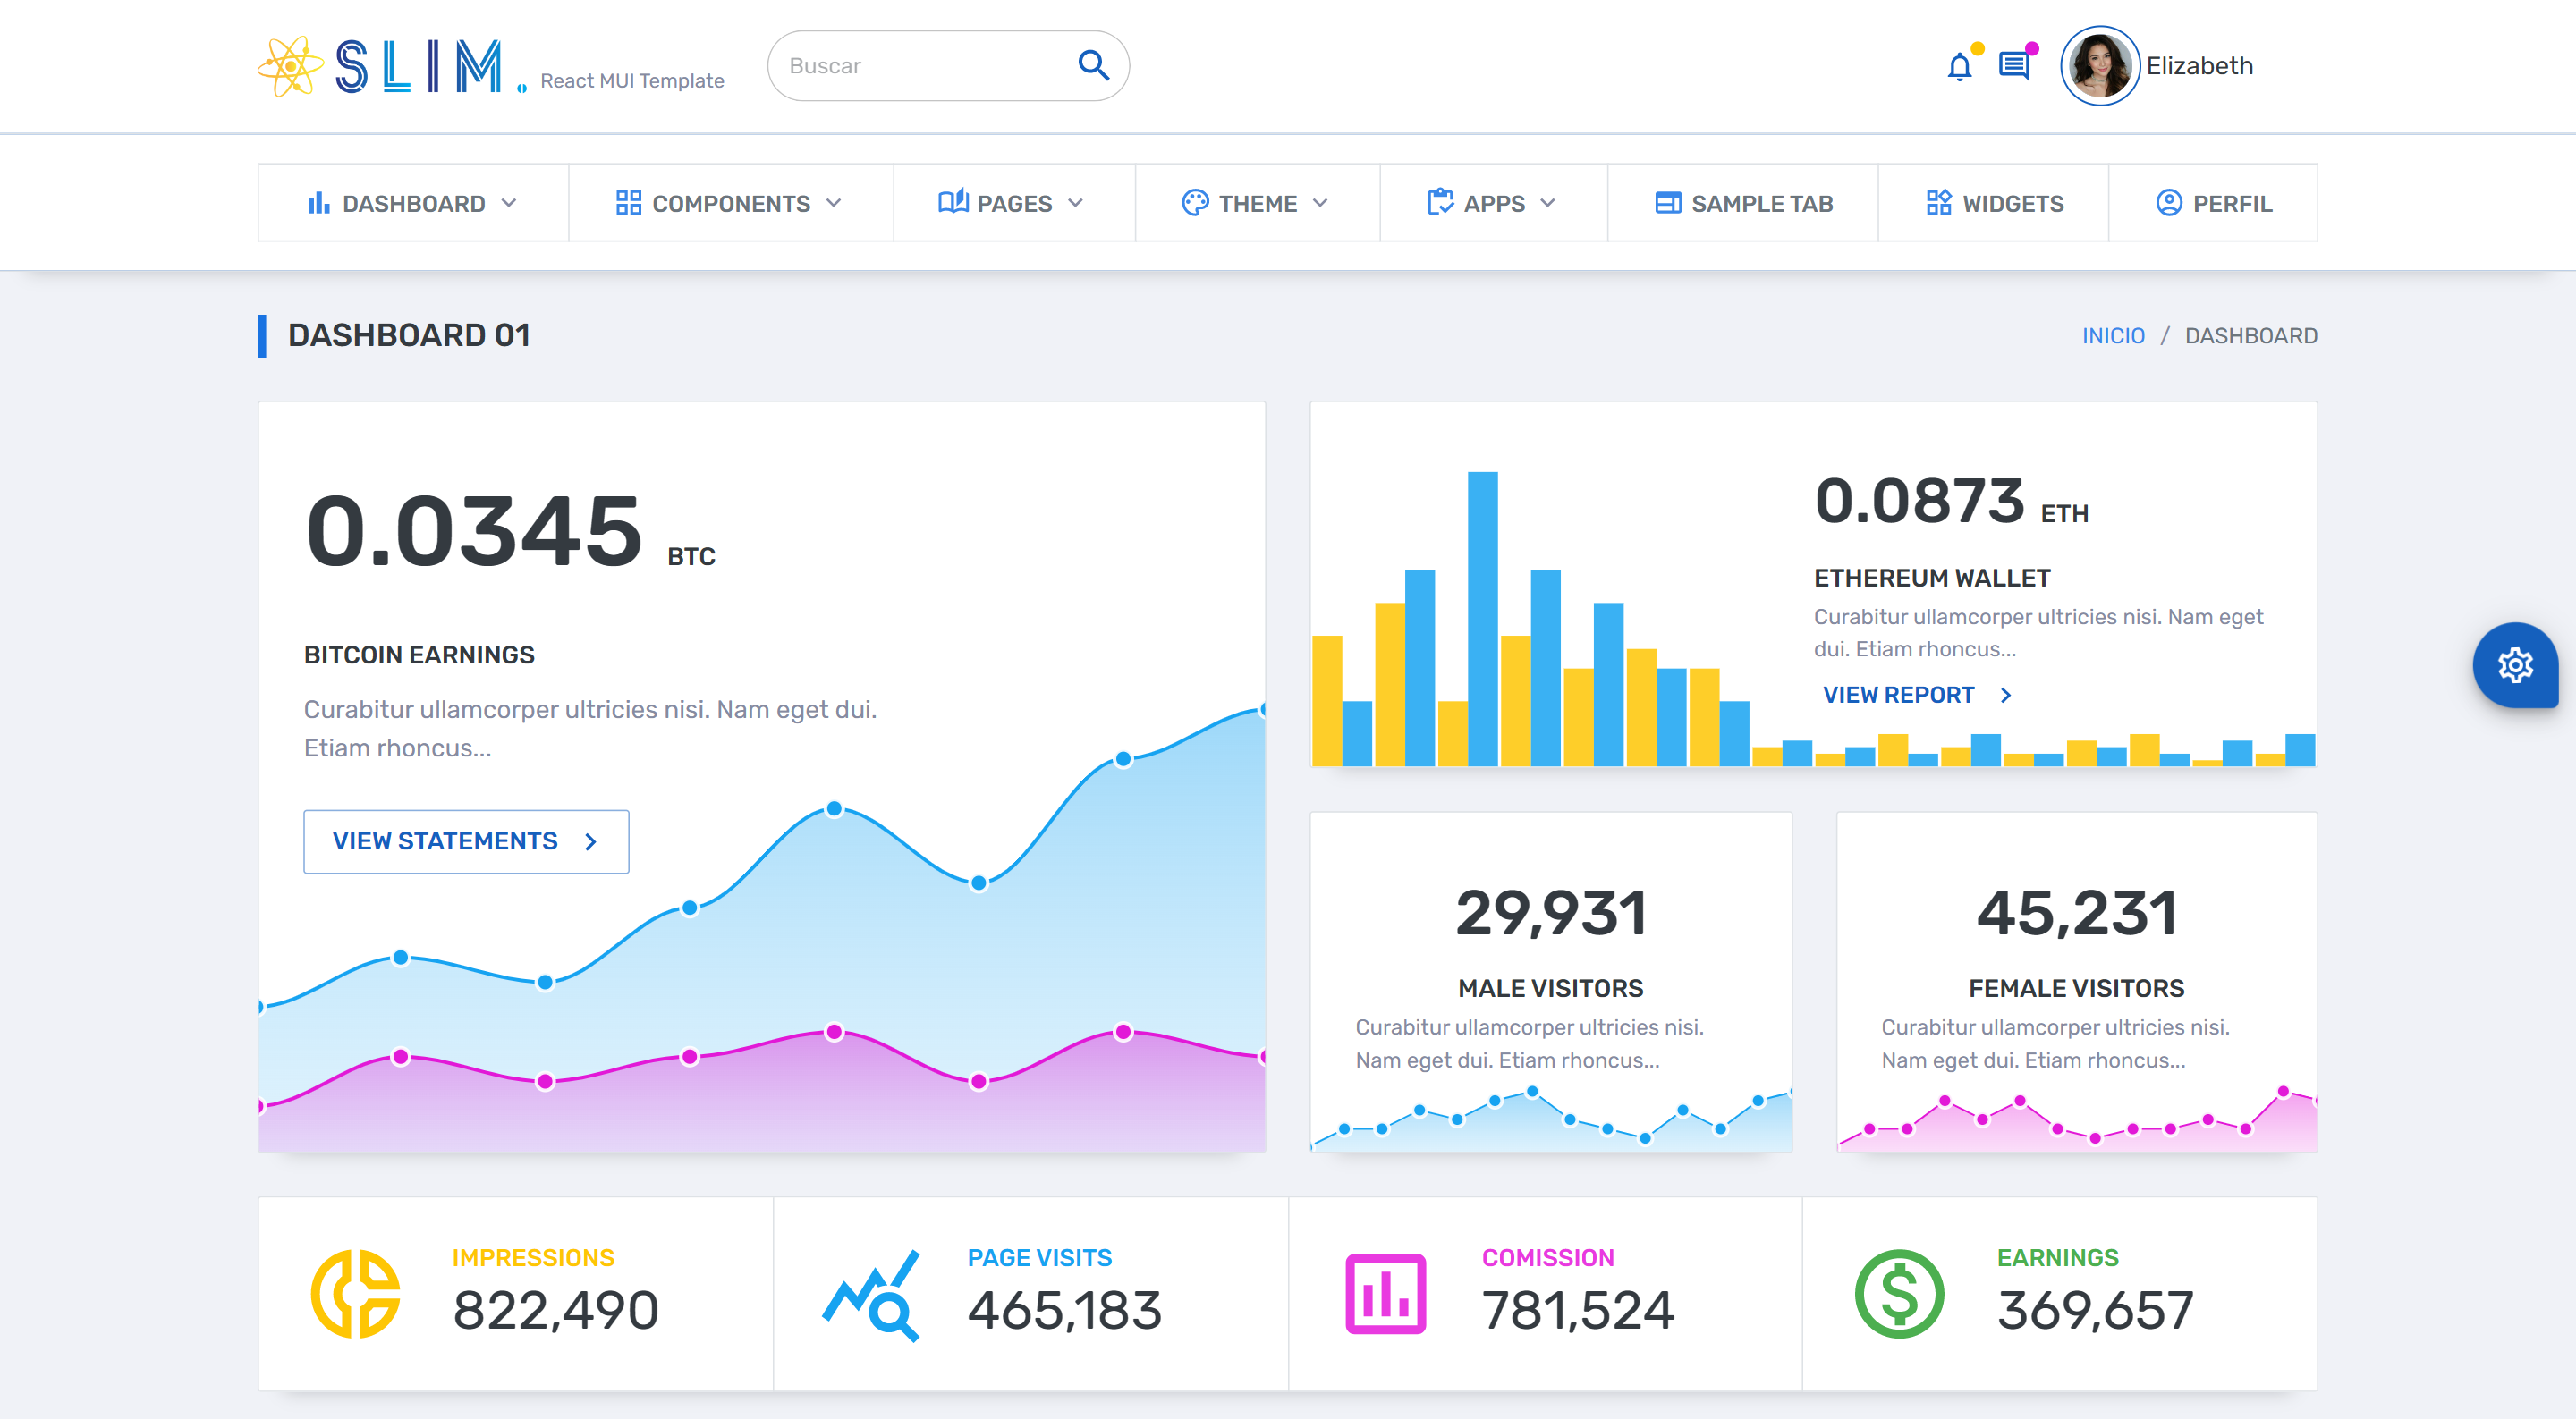Open the notifications bell icon

1959,67
